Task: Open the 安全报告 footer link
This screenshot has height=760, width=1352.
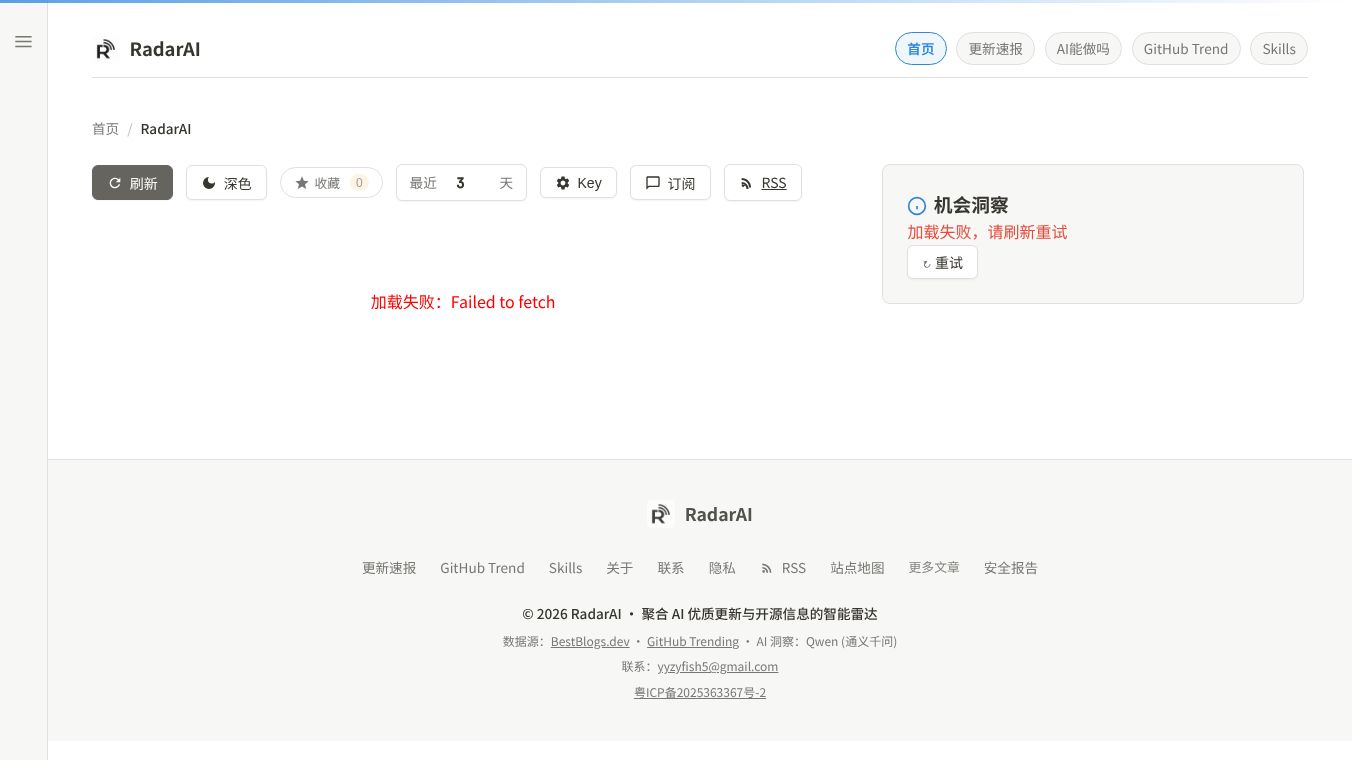Action: 1011,568
